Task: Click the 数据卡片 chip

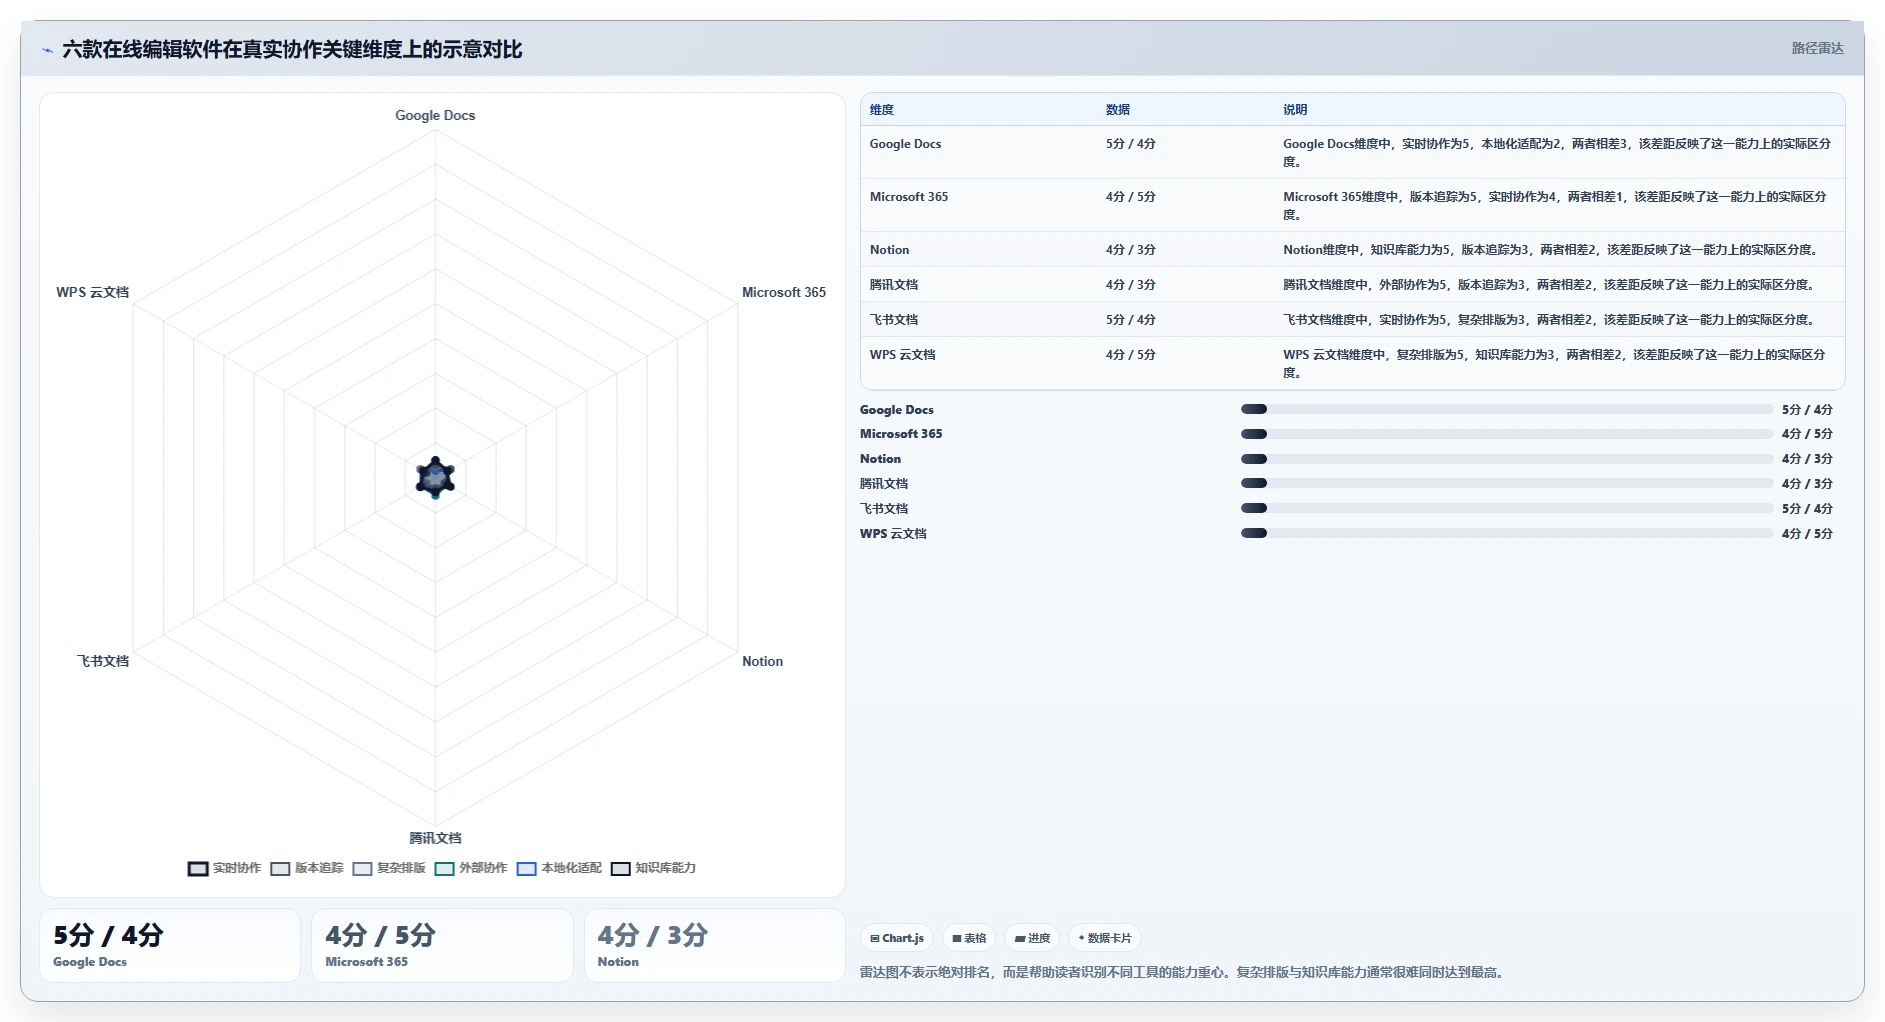Action: tap(1105, 938)
